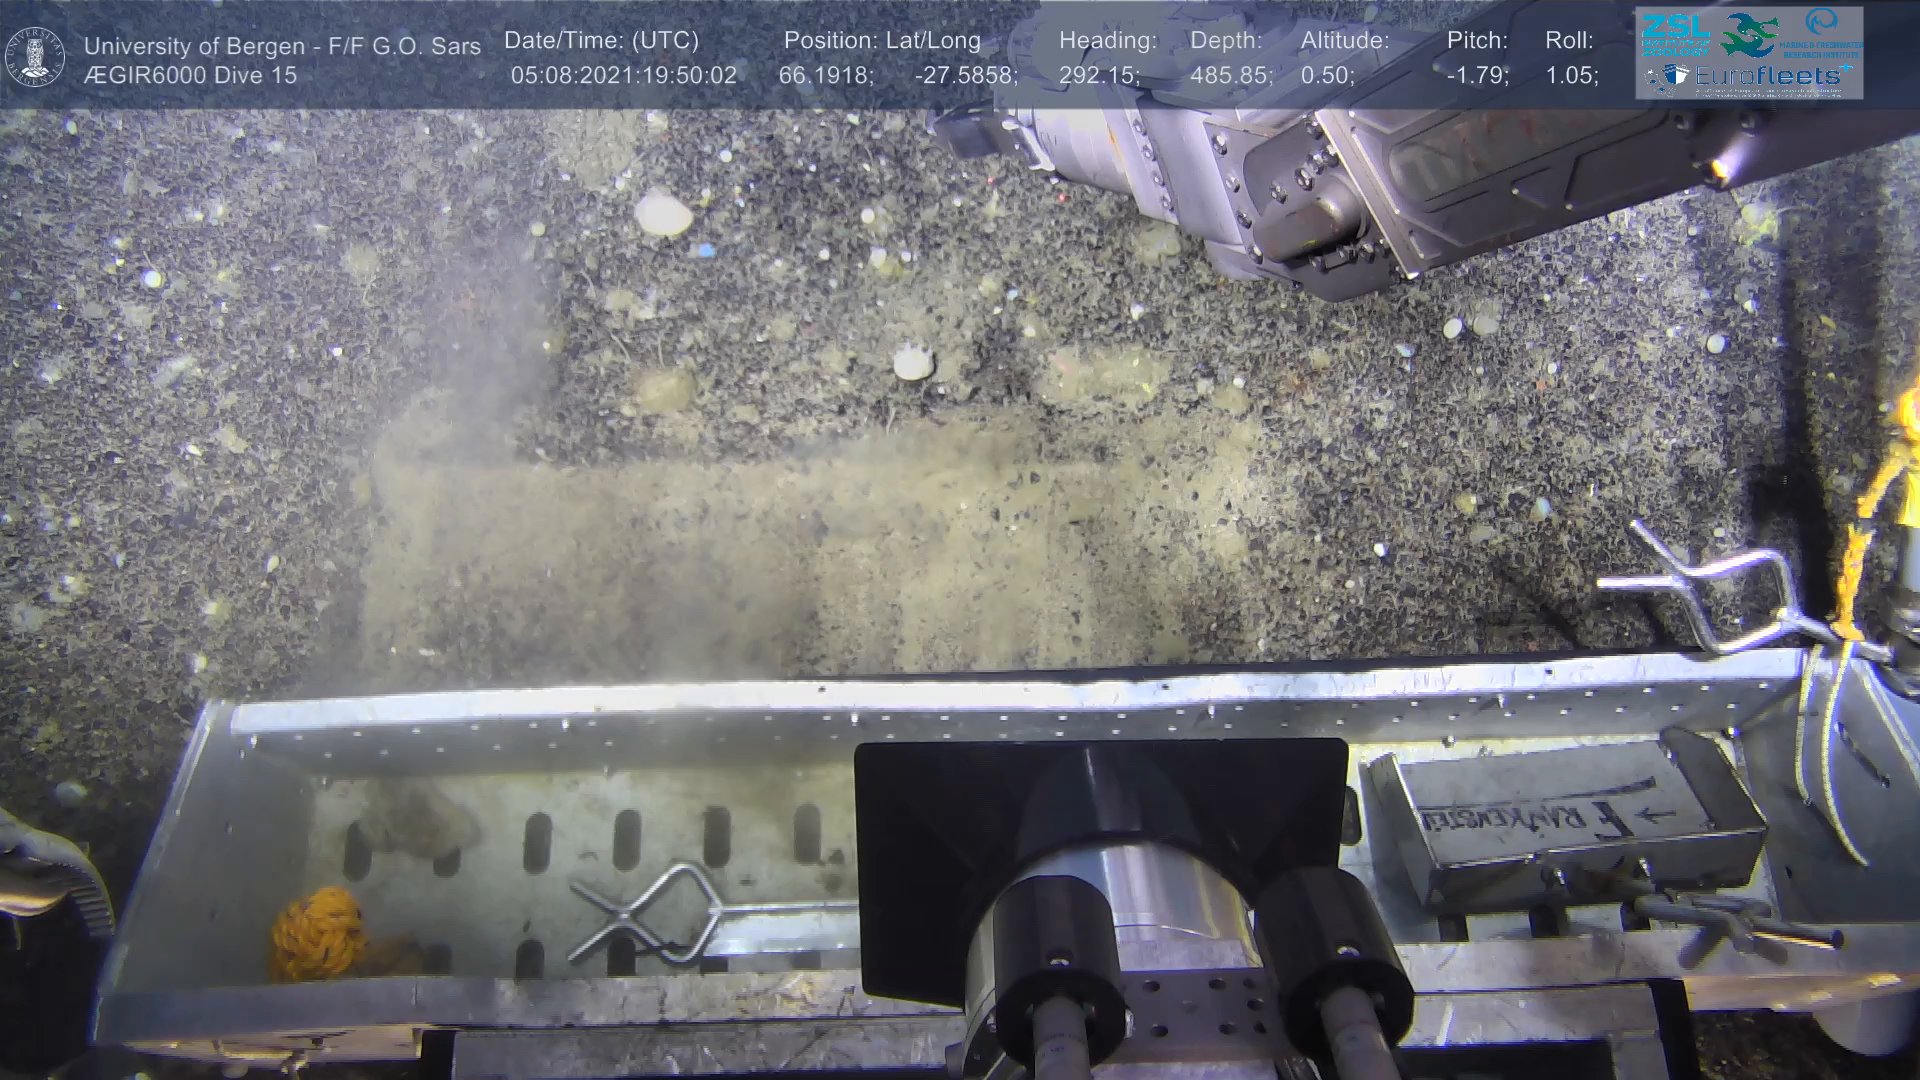This screenshot has height=1080, width=1920.
Task: Click the ÆGIR6000 Dive 15 text
Action: coord(190,76)
